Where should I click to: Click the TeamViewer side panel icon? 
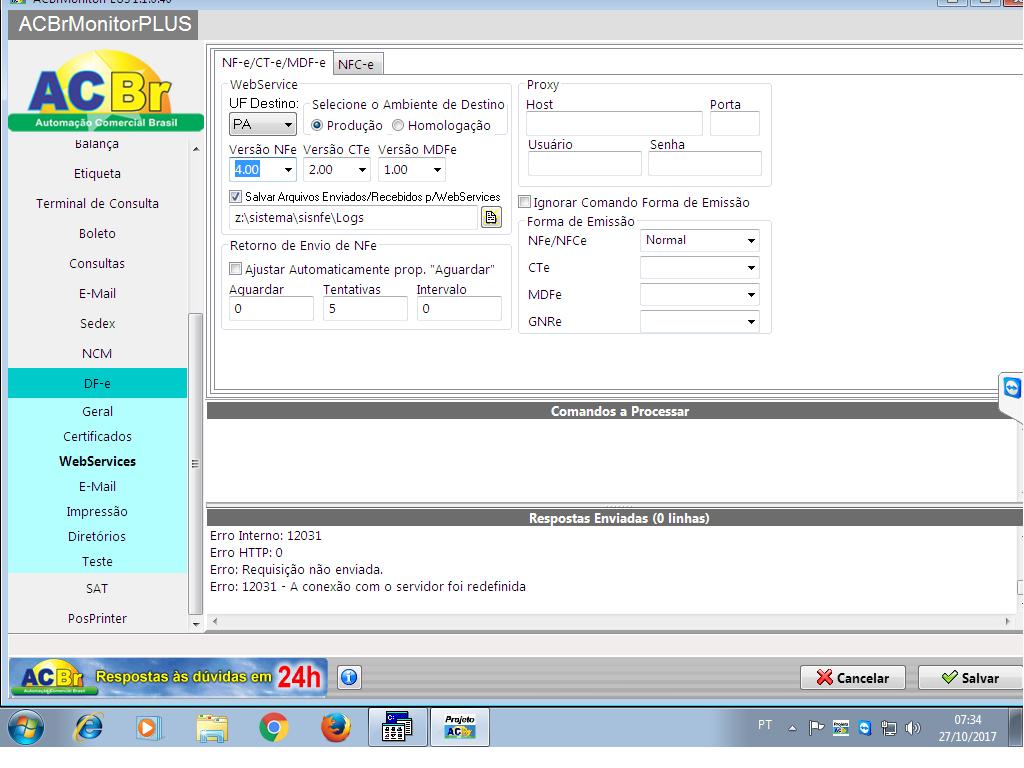[1012, 388]
